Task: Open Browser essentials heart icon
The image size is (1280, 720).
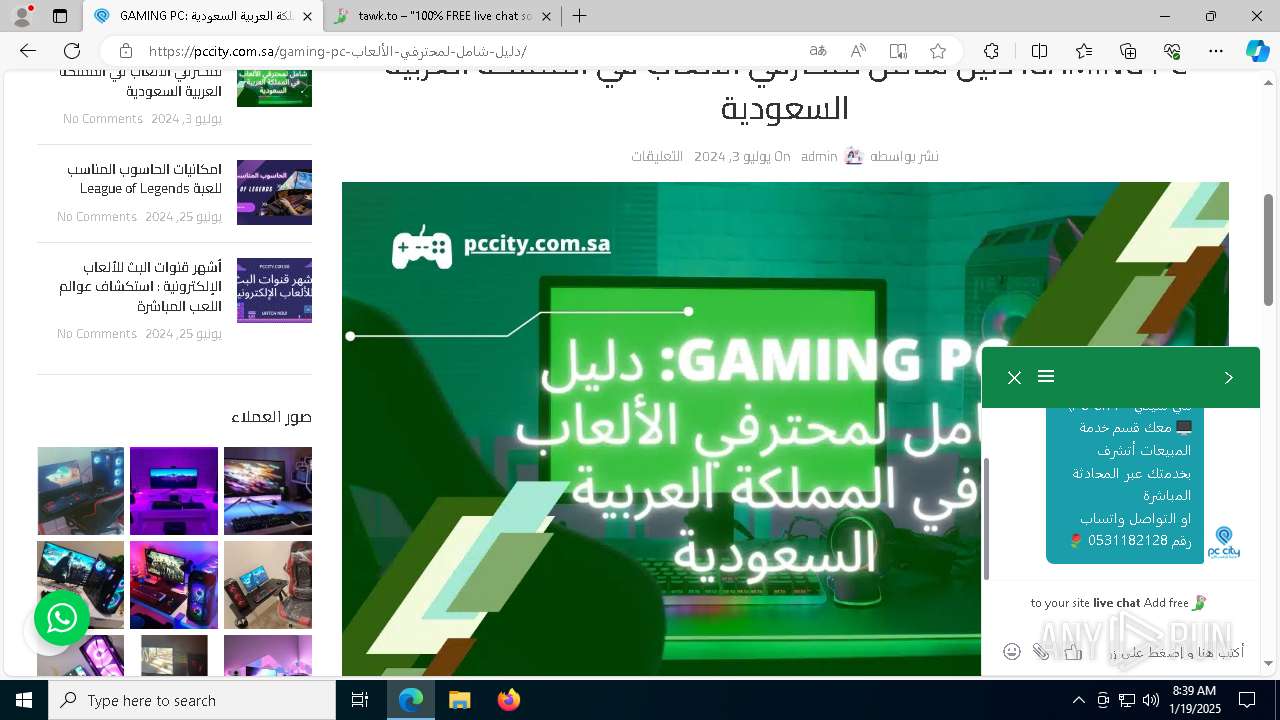Action: click(1172, 51)
